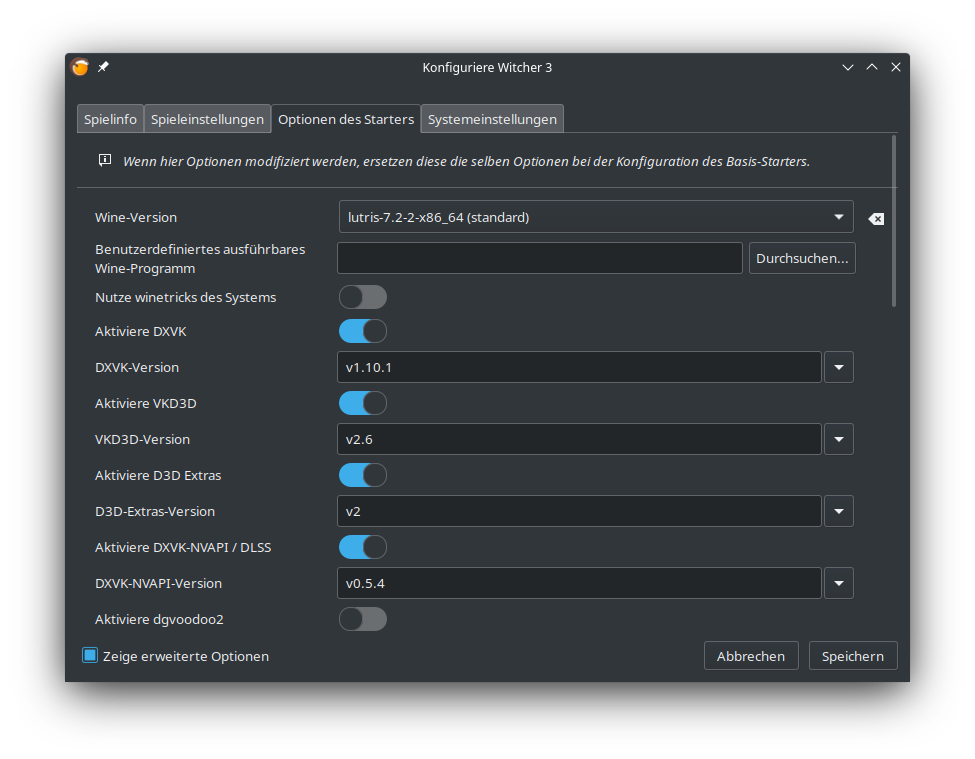The width and height of the screenshot is (975, 759).
Task: Expand D3D-Extras-Version dropdown arrow
Action: [x=839, y=512]
